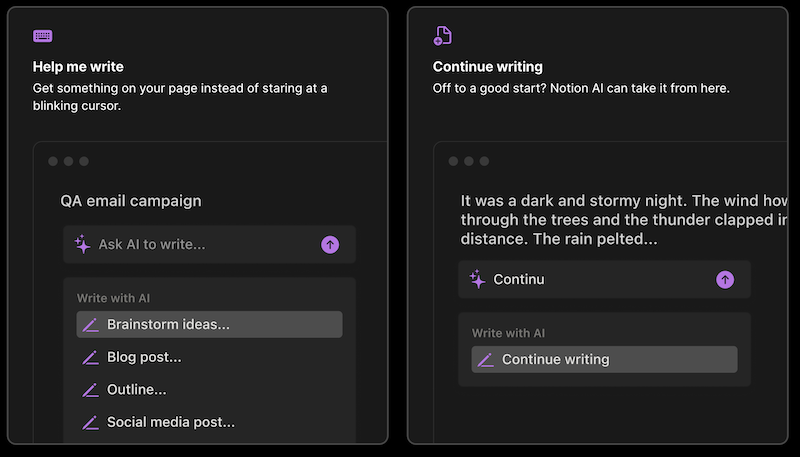Click the pencil icon beside Continue writing option
800x457 pixels.
[x=486, y=360]
